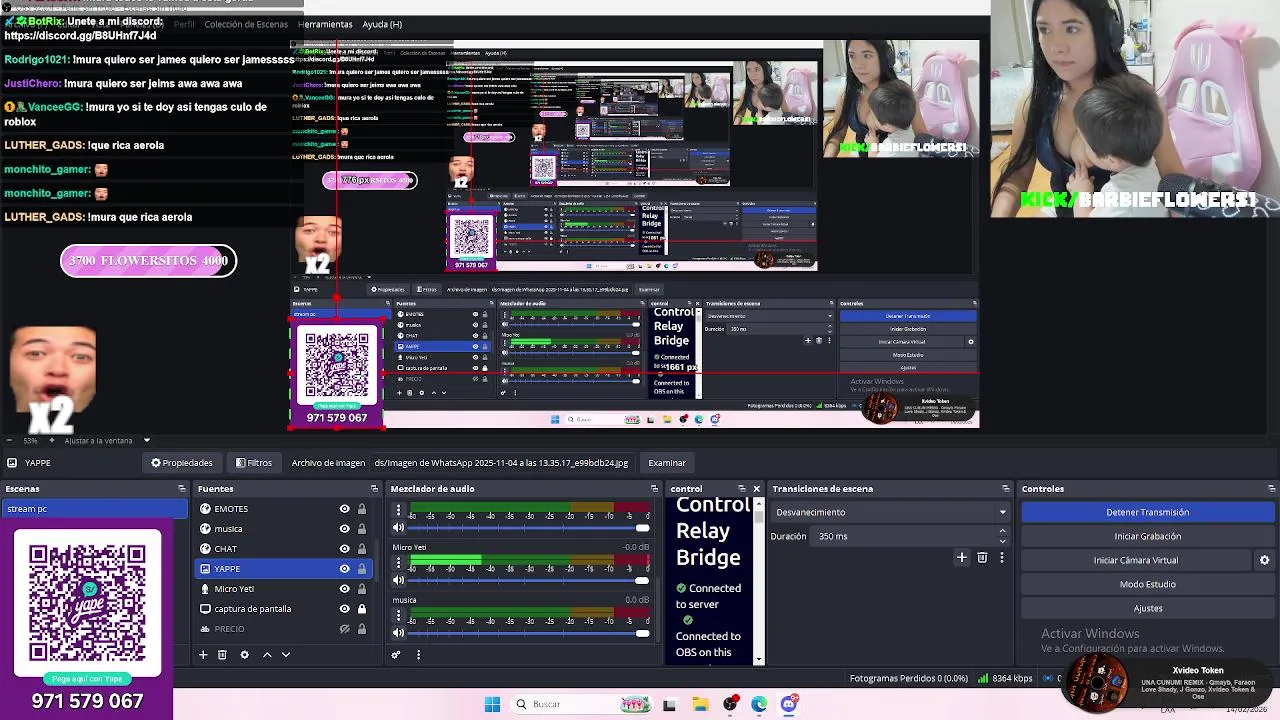Click Detener Transmisión button
Image resolution: width=1280 pixels, height=720 pixels.
[1147, 512]
